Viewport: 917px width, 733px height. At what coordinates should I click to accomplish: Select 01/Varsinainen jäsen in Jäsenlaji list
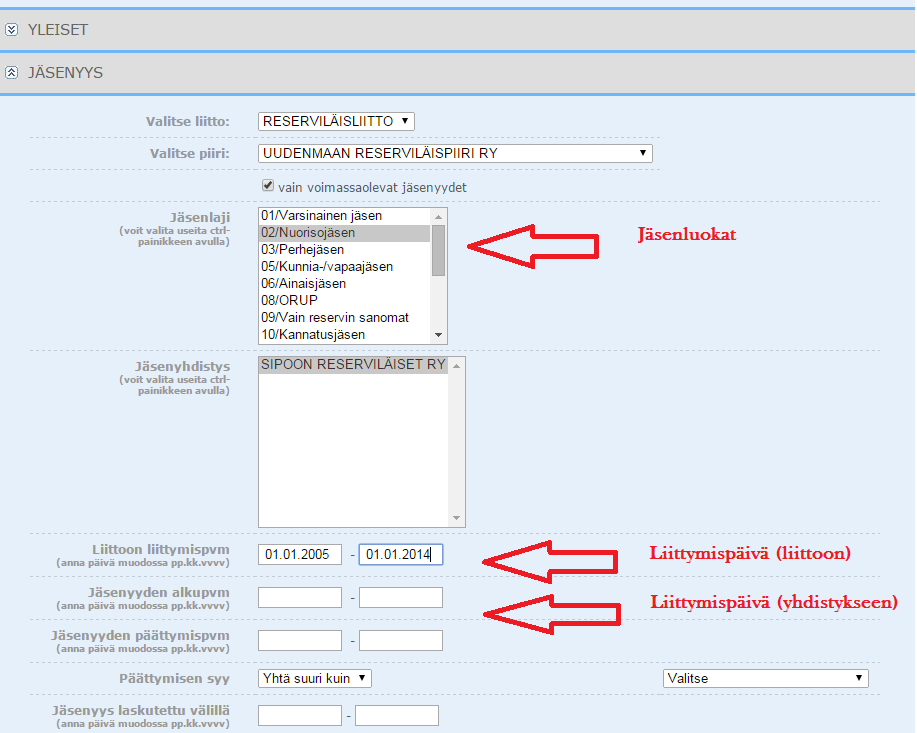pos(344,216)
